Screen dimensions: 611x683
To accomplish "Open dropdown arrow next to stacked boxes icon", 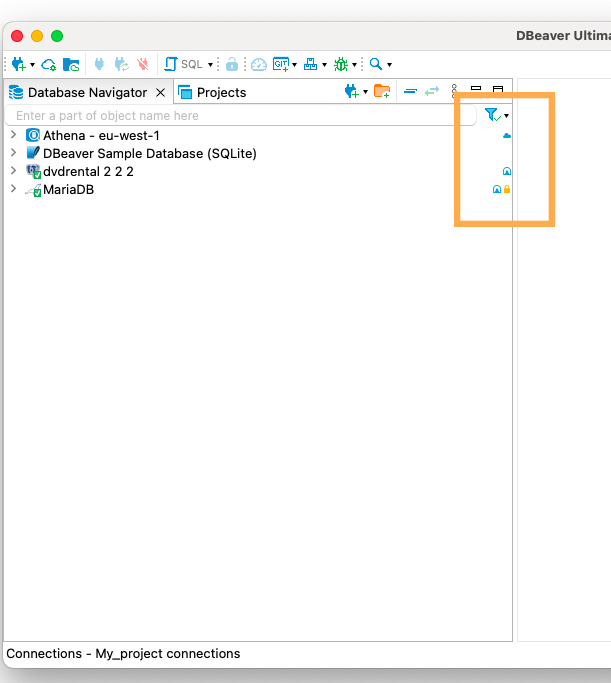I will pos(324,65).
